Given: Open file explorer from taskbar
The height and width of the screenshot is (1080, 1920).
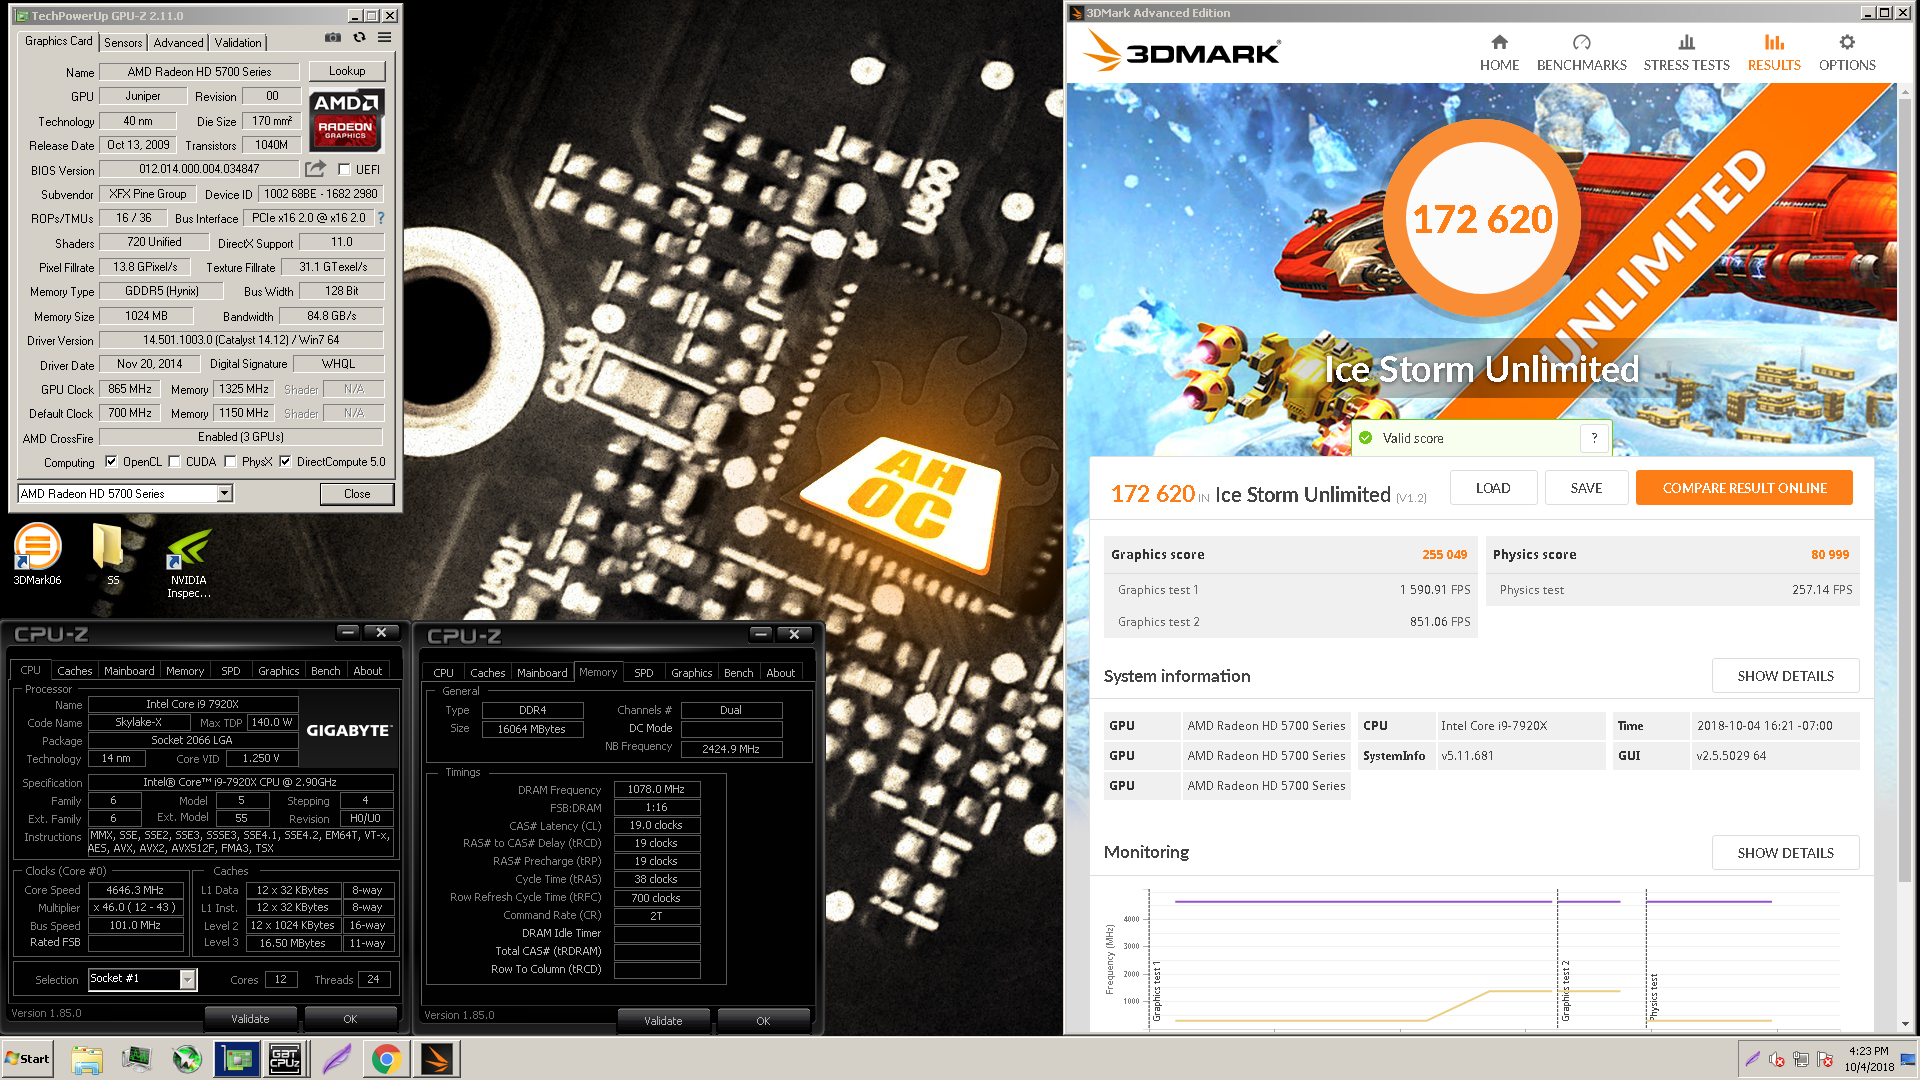Looking at the screenshot, I should coord(87,1059).
